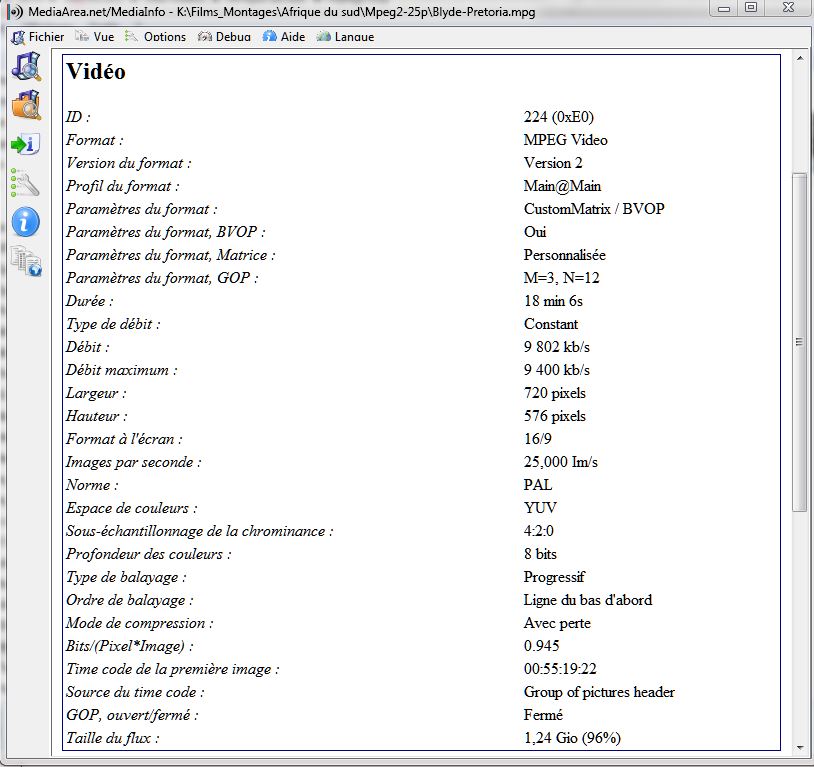
Task: Click the Avec perte compression value
Action: coord(557,623)
